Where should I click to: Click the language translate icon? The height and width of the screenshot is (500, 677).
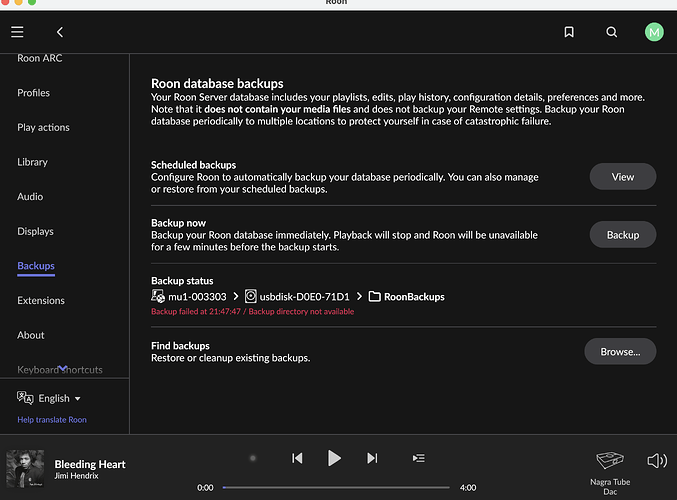[x=25, y=398]
